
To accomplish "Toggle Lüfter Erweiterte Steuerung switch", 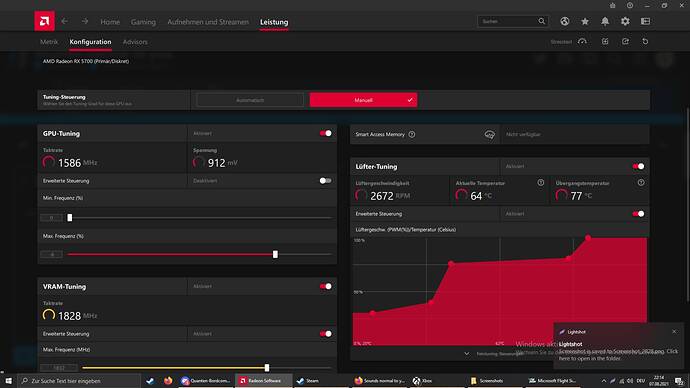I will coord(639,214).
